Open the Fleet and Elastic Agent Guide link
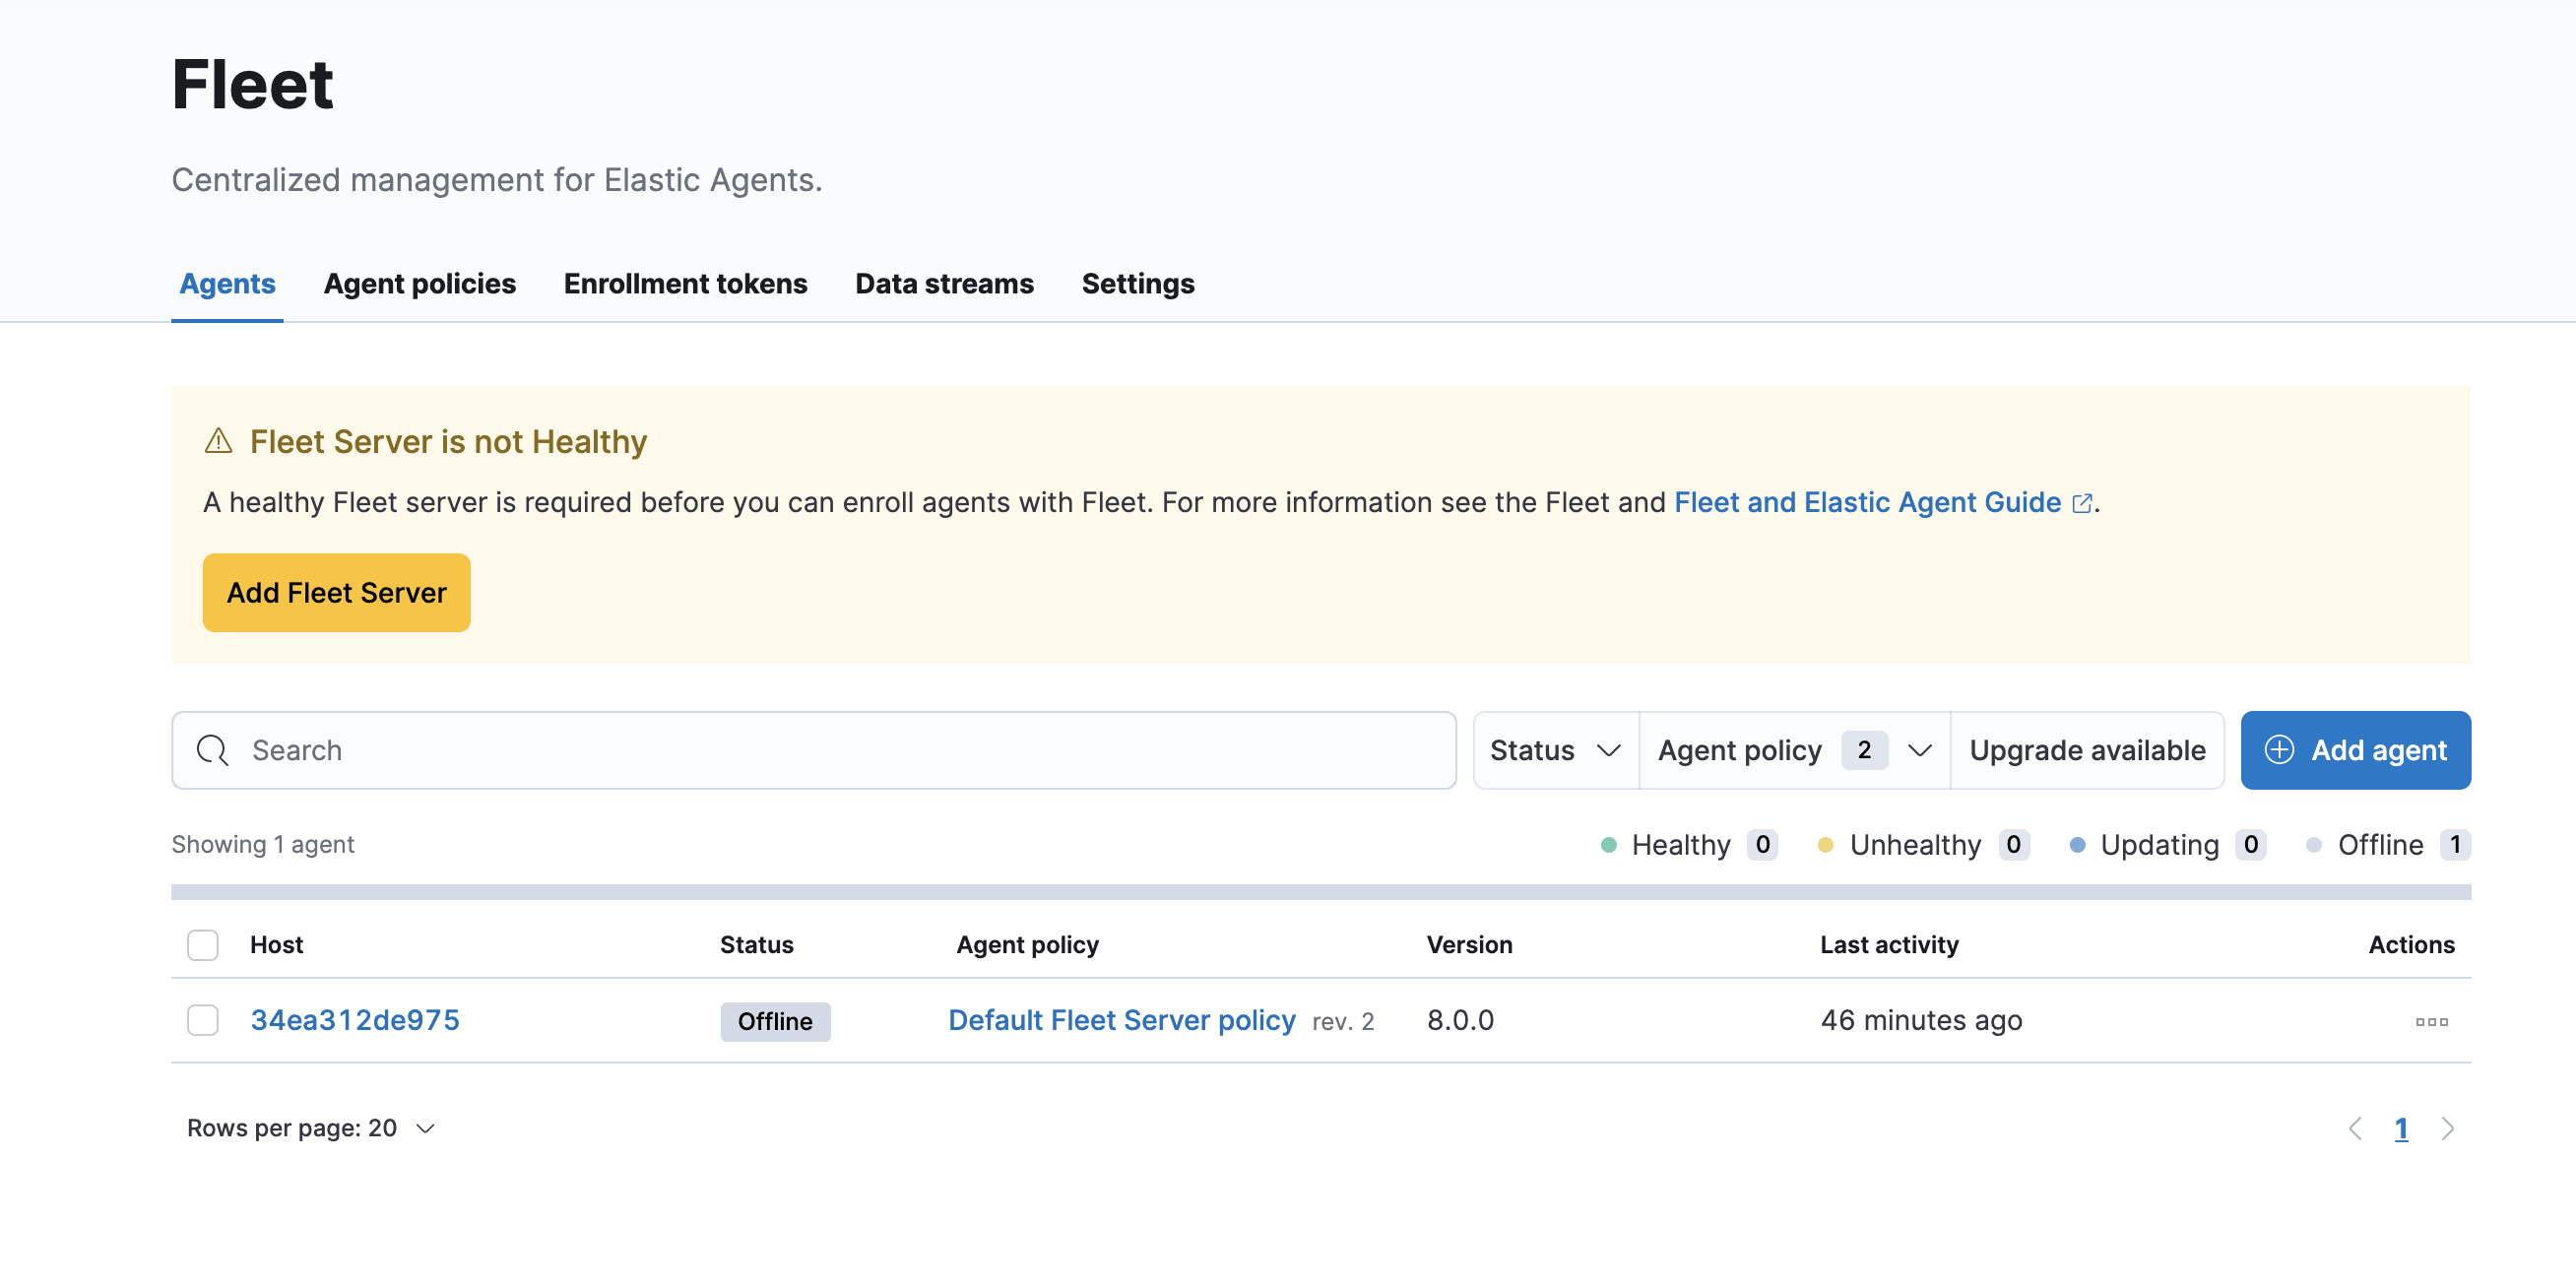2576x1288 pixels. (x=1872, y=502)
